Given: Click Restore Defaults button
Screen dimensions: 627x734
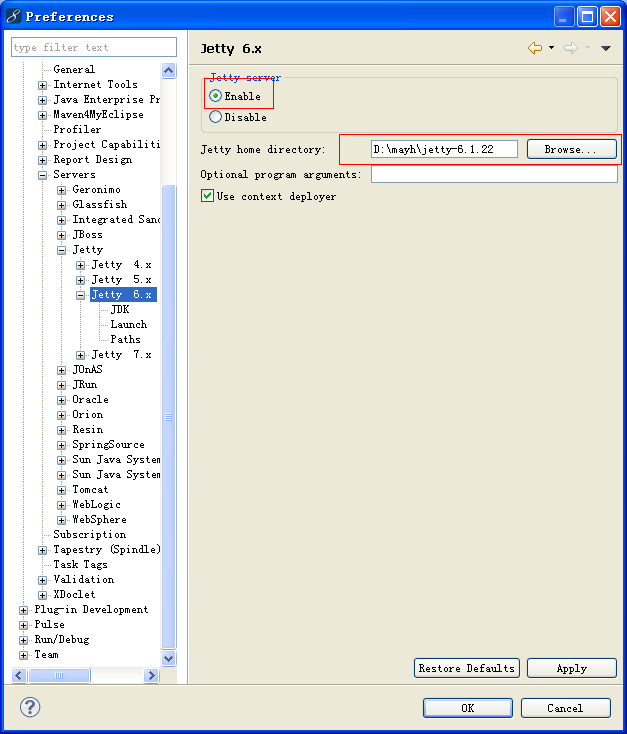Looking at the screenshot, I should click(467, 668).
